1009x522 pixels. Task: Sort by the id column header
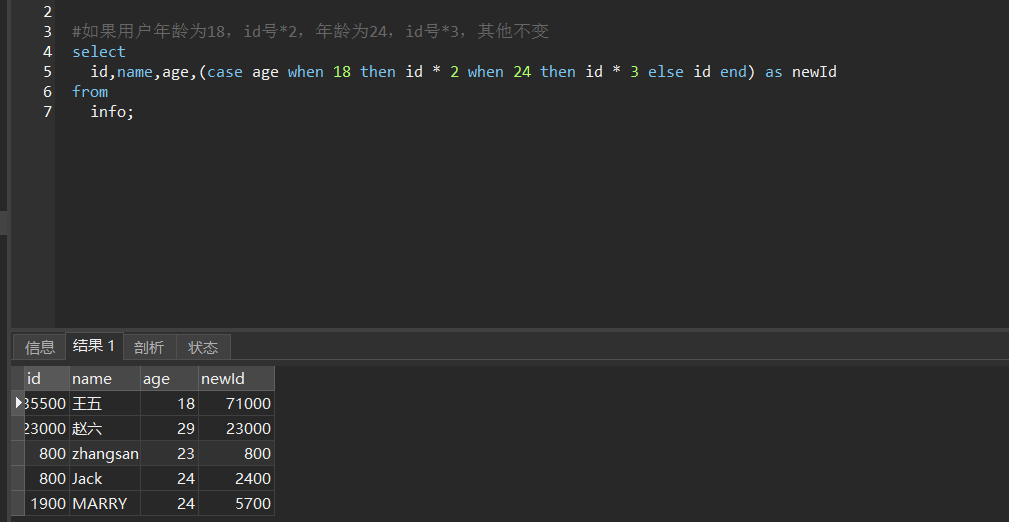coord(46,378)
